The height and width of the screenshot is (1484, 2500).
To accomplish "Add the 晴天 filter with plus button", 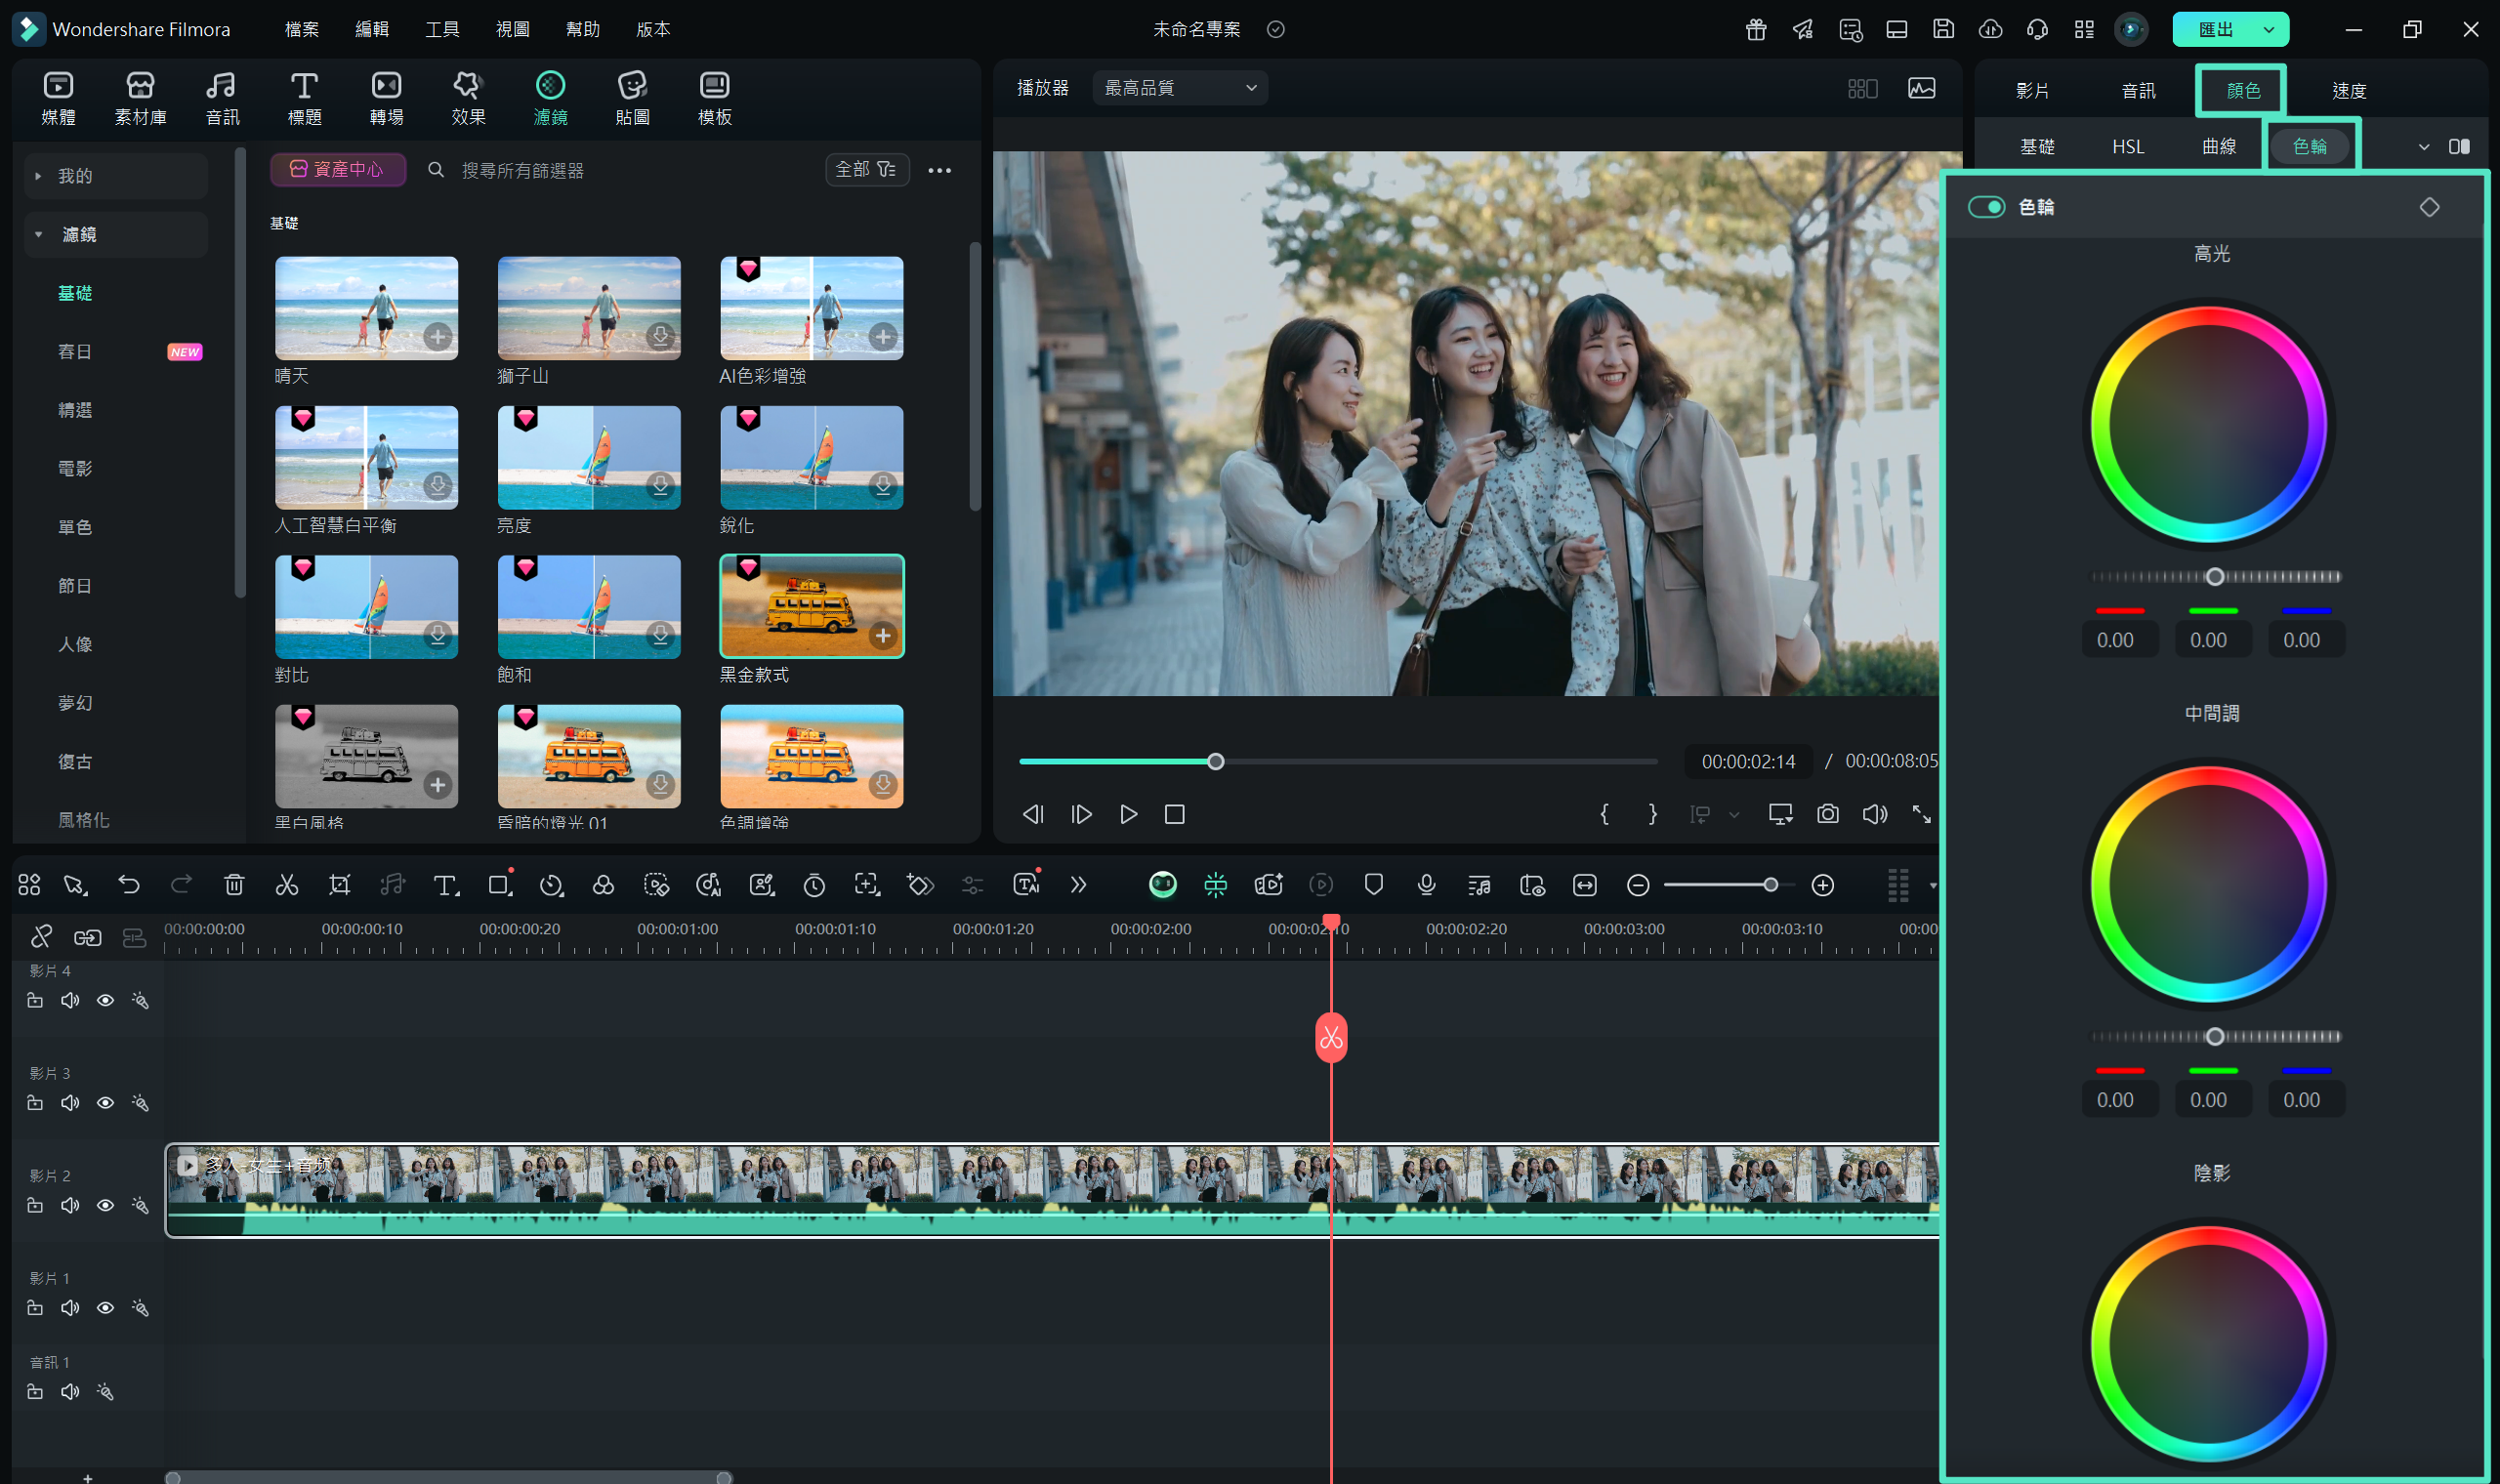I will tap(437, 337).
